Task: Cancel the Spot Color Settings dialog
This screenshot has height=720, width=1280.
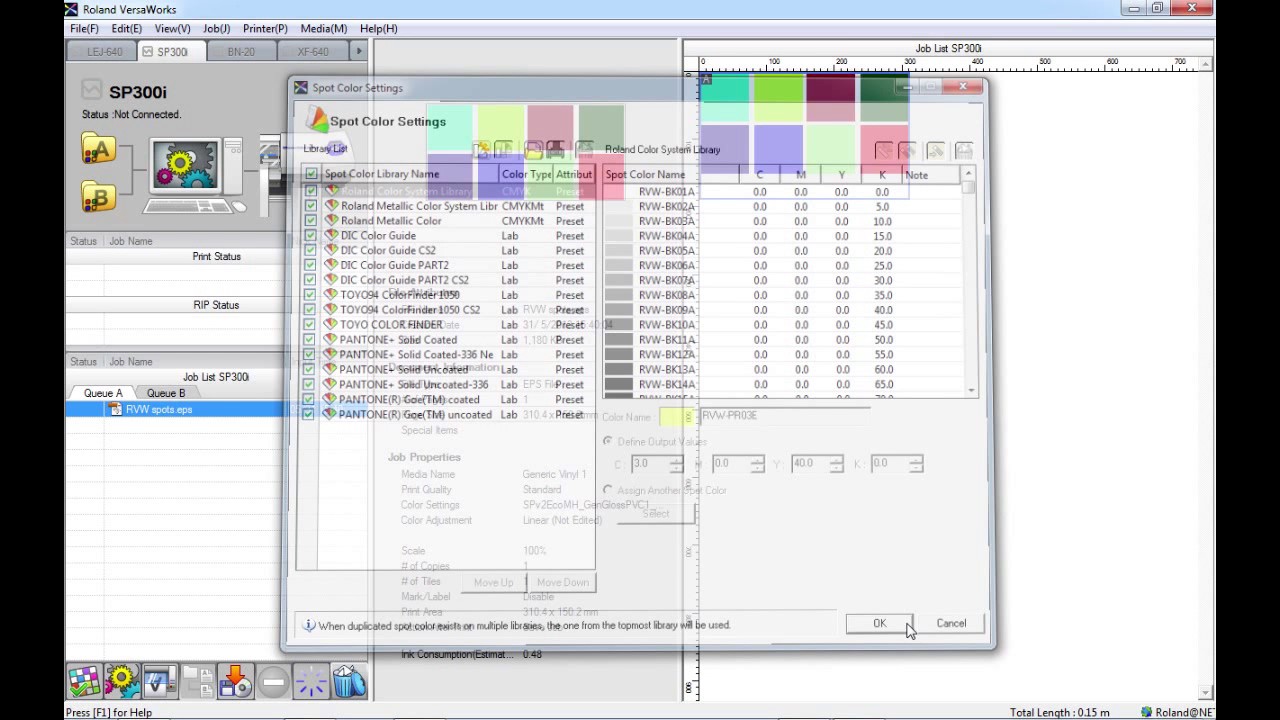Action: pyautogui.click(x=951, y=624)
